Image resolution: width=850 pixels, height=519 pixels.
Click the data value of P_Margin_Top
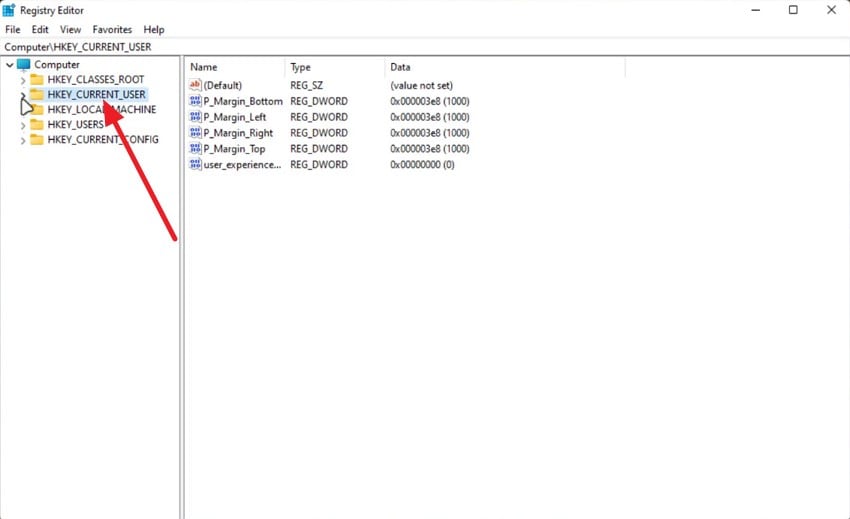coord(430,148)
